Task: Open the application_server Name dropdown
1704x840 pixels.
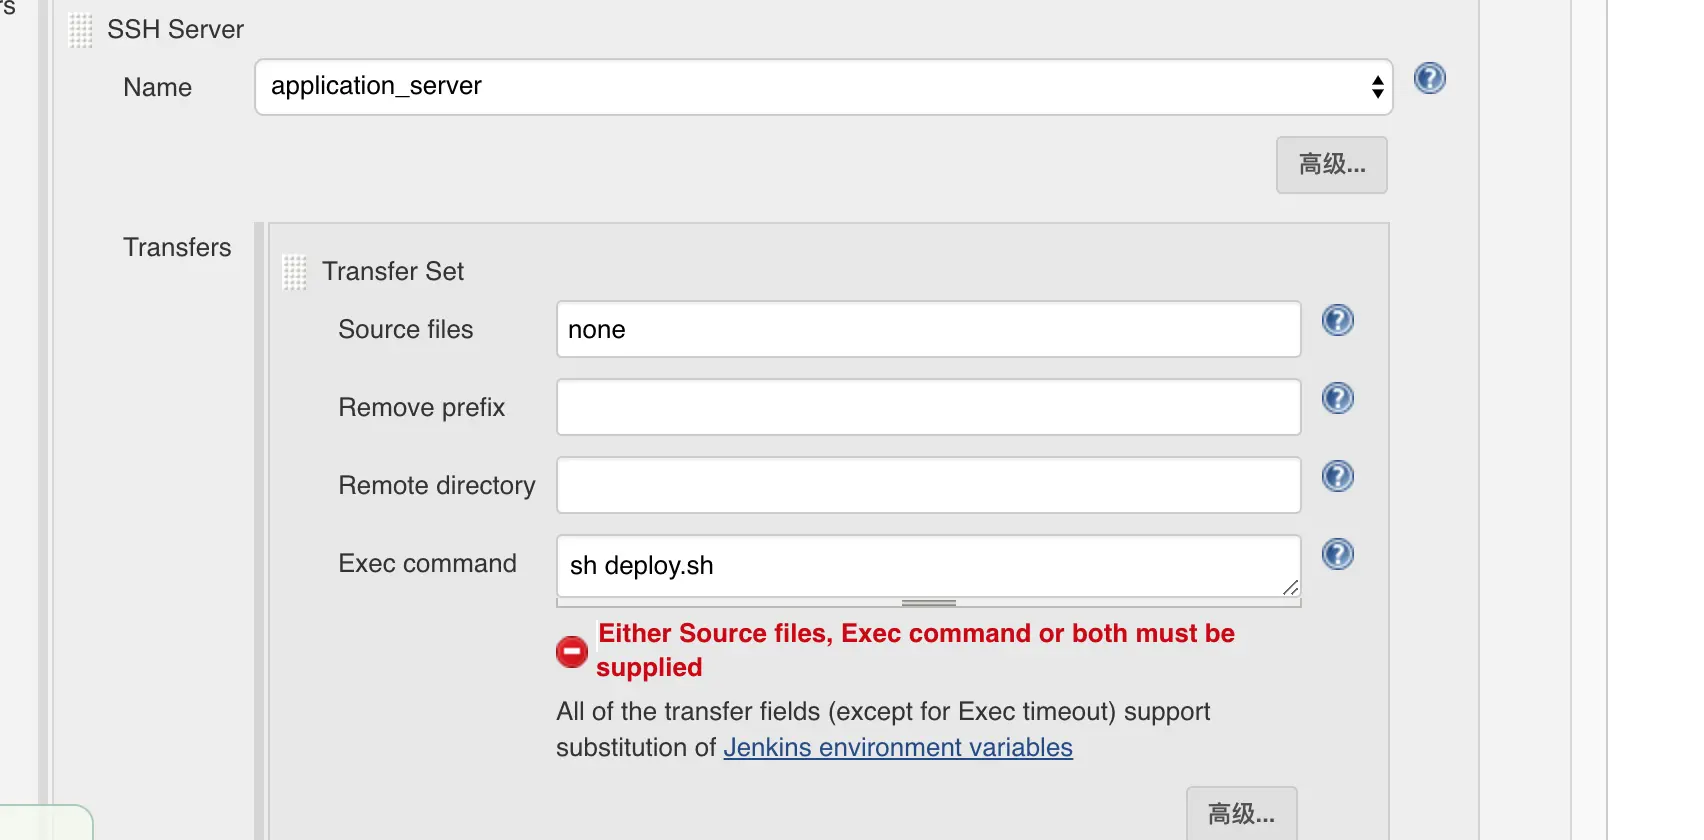Action: (823, 87)
